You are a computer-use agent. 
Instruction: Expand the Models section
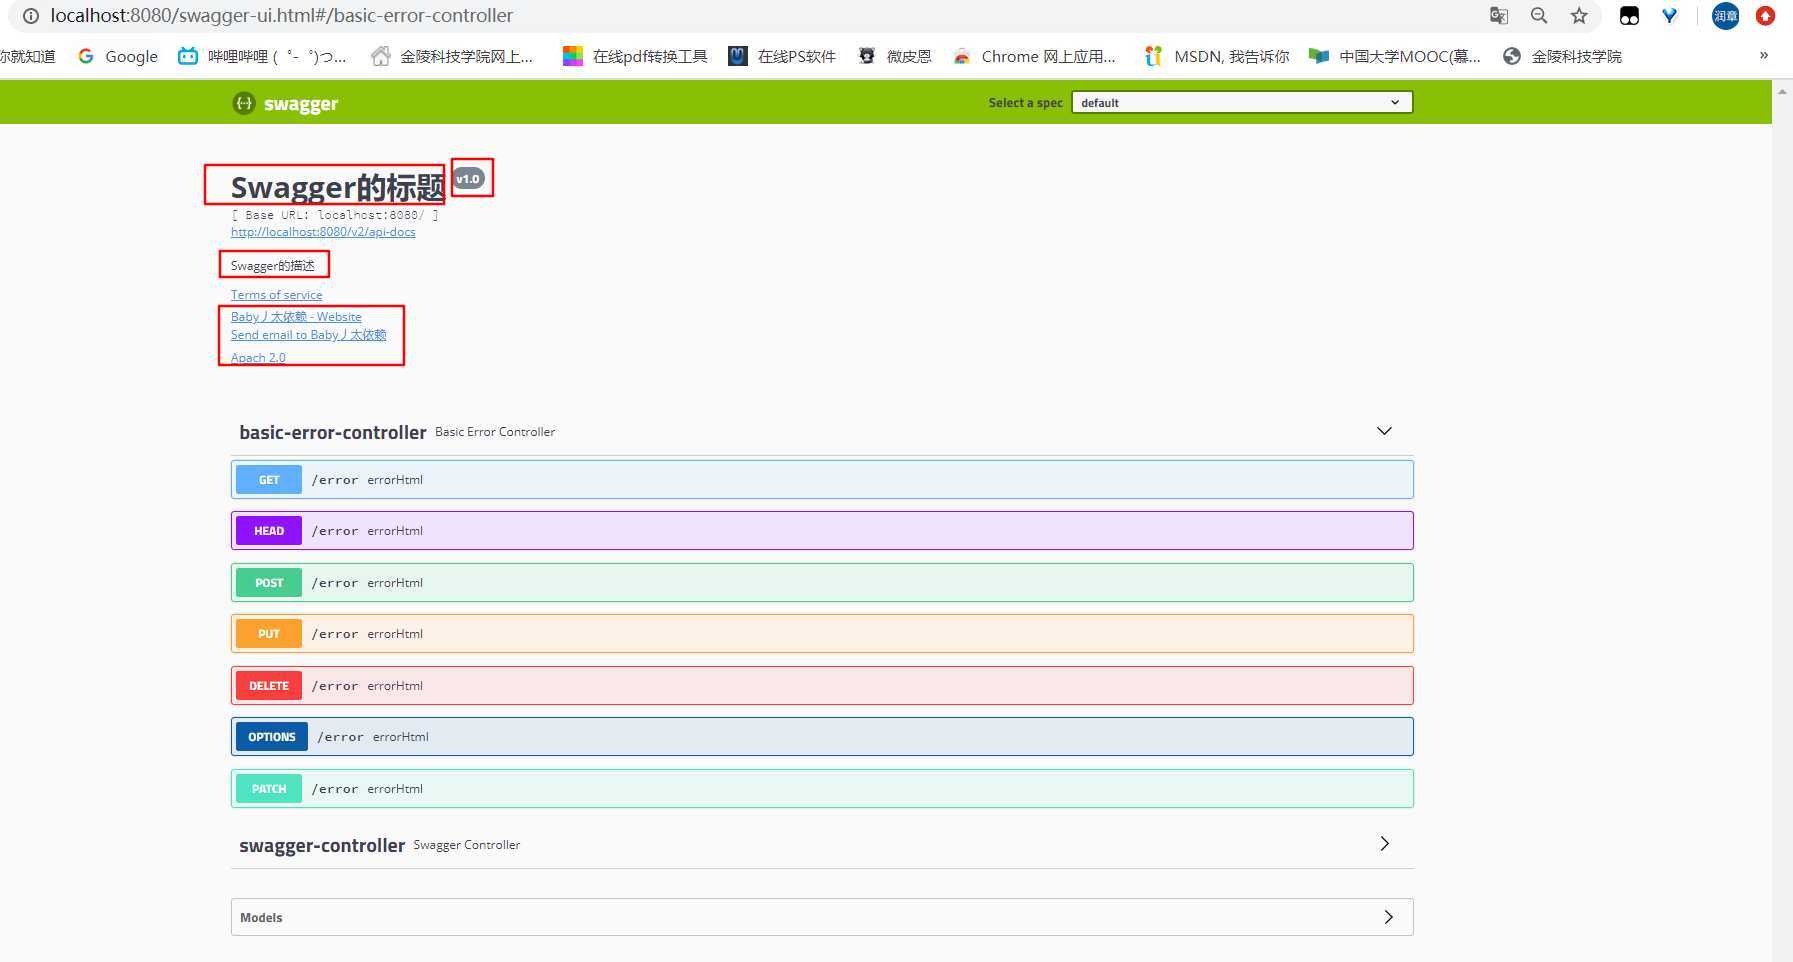(1388, 917)
